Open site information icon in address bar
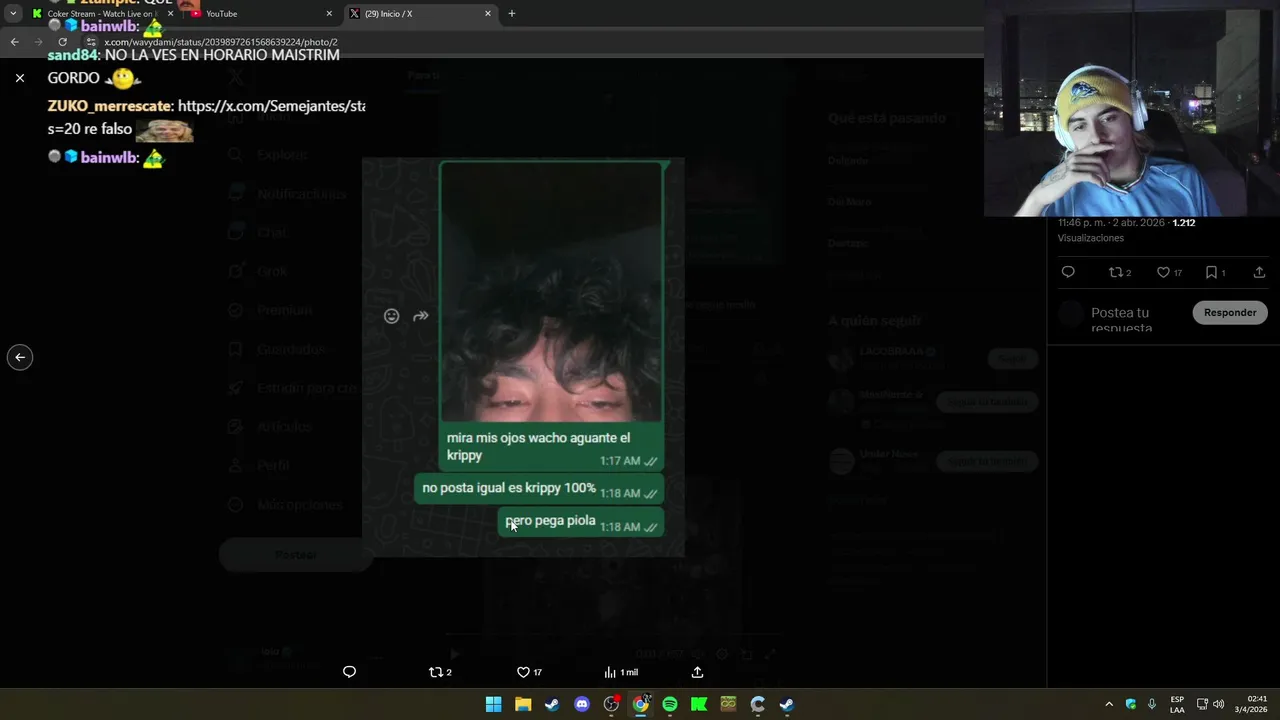The width and height of the screenshot is (1280, 720). point(91,42)
